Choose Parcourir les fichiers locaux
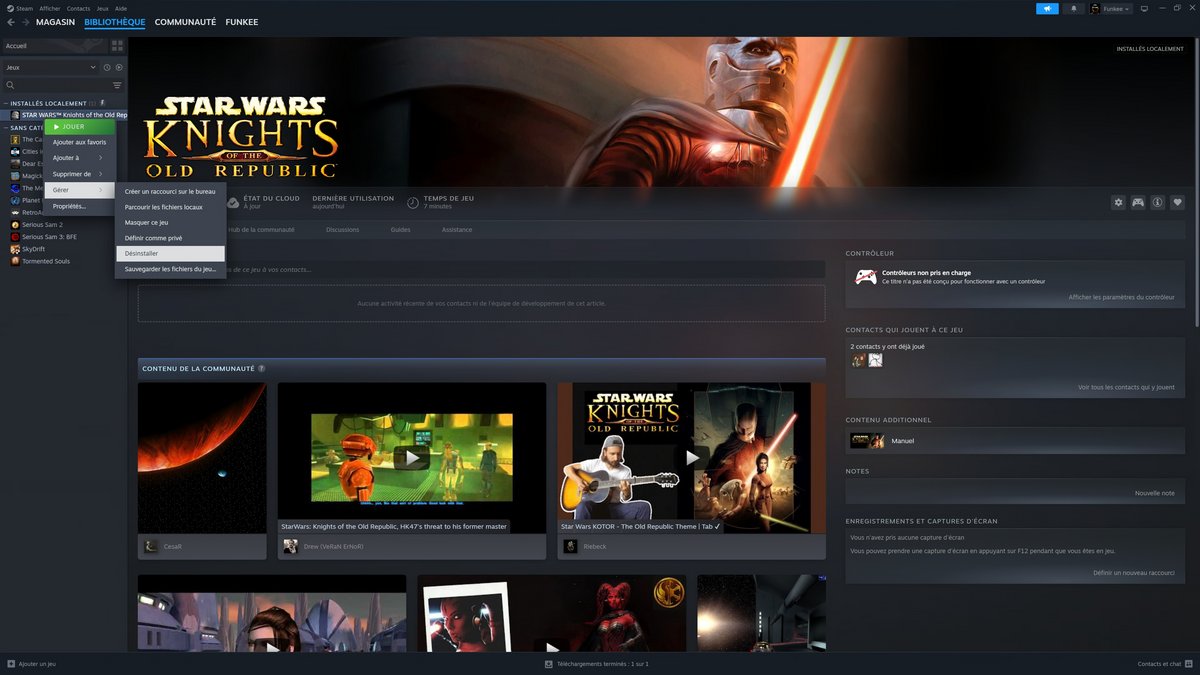 [x=170, y=207]
